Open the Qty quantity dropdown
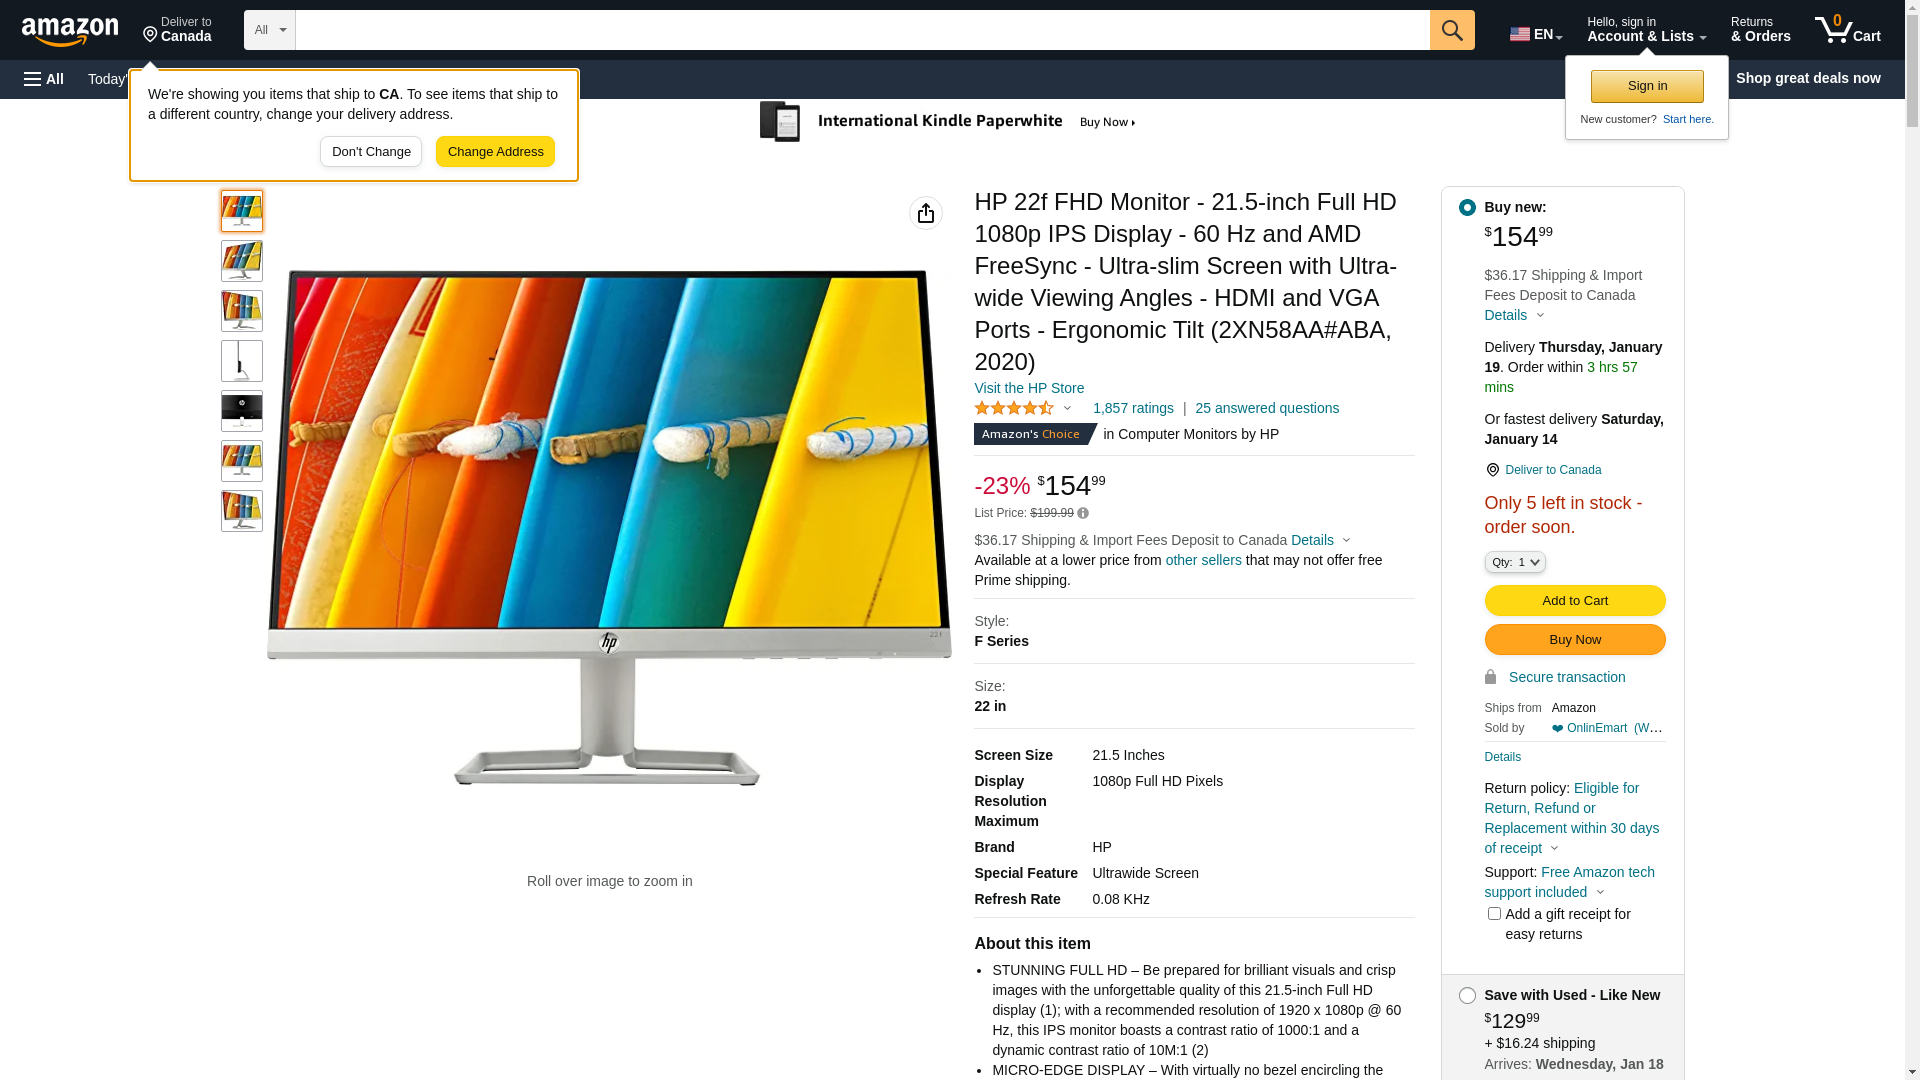The image size is (1920, 1080). tap(1515, 562)
